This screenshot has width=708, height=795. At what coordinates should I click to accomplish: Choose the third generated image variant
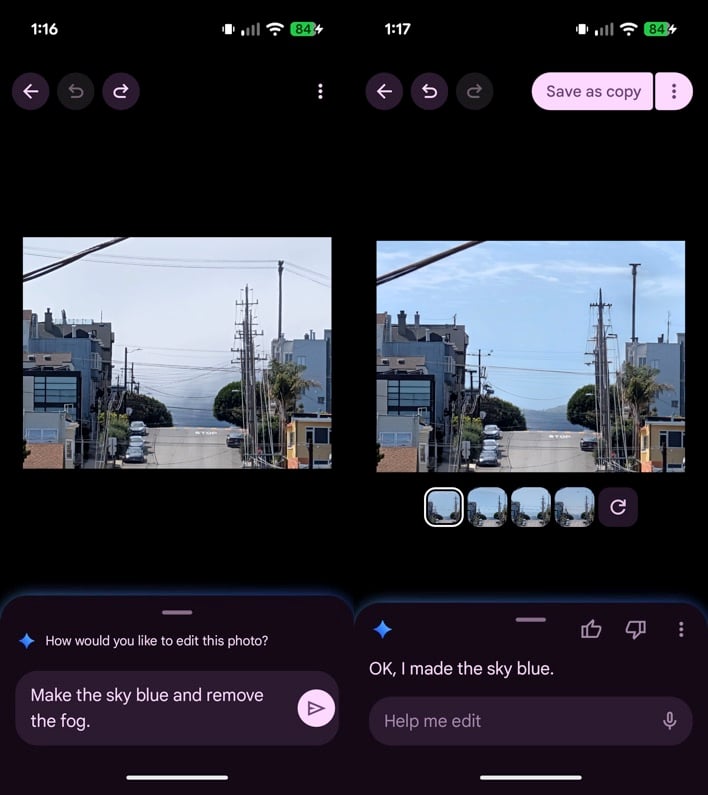[531, 507]
